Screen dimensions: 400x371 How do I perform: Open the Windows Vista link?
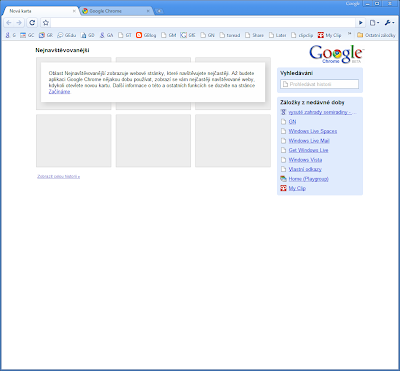coord(305,160)
